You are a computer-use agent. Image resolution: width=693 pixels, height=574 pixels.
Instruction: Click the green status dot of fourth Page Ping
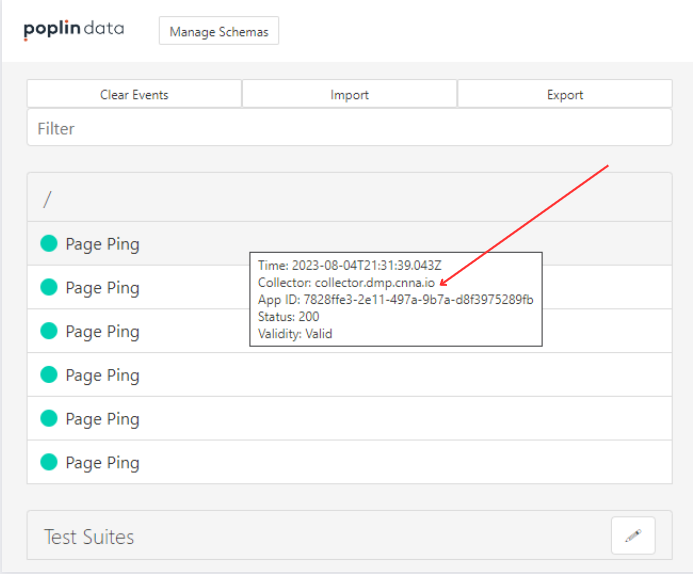pyautogui.click(x=48, y=375)
